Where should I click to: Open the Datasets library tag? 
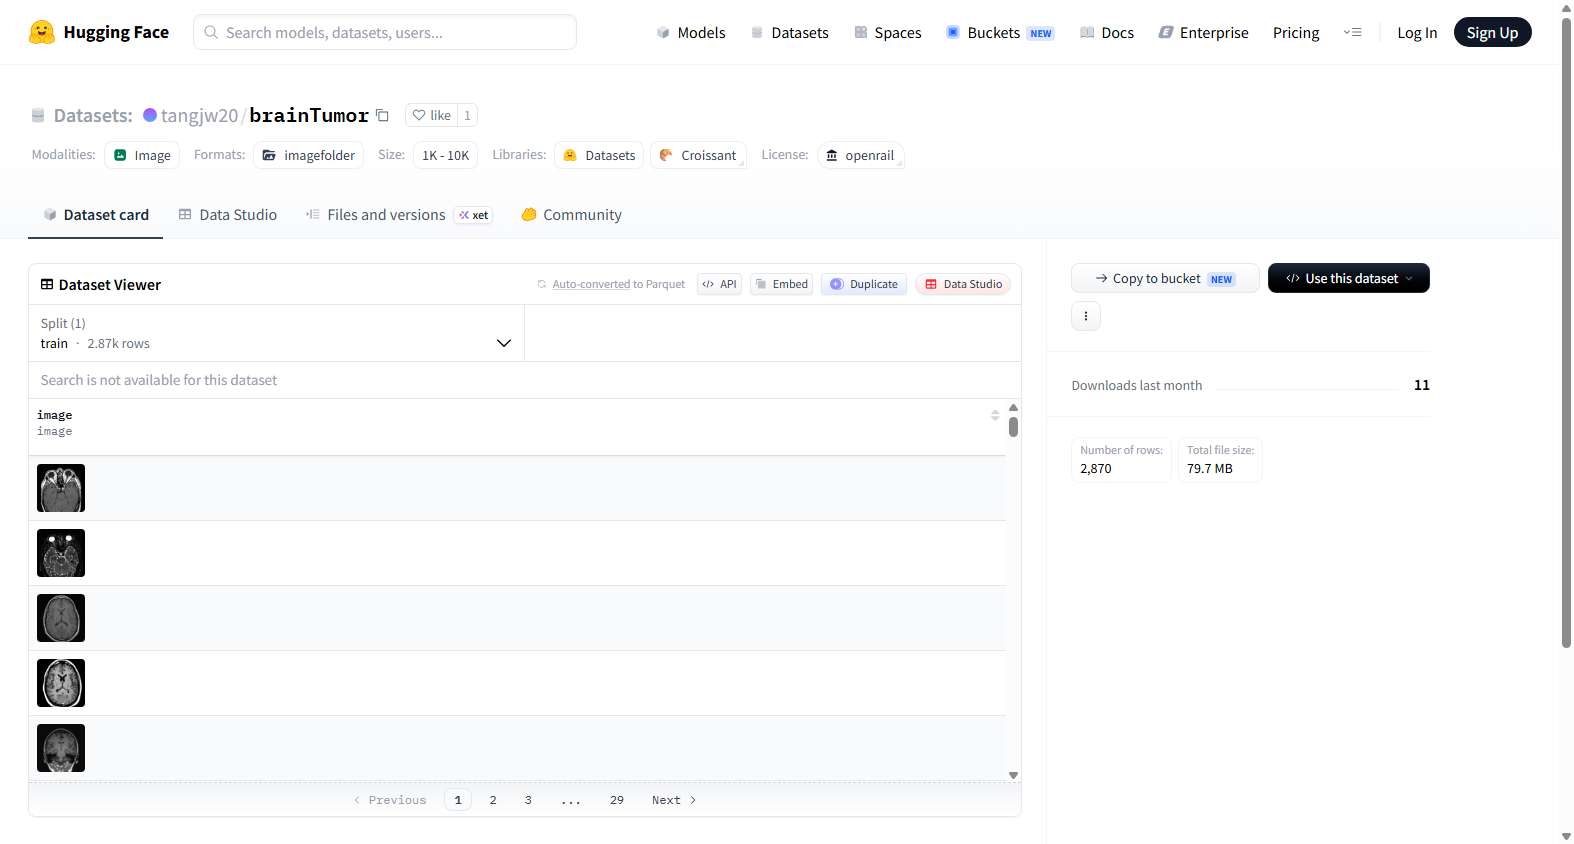(x=599, y=155)
